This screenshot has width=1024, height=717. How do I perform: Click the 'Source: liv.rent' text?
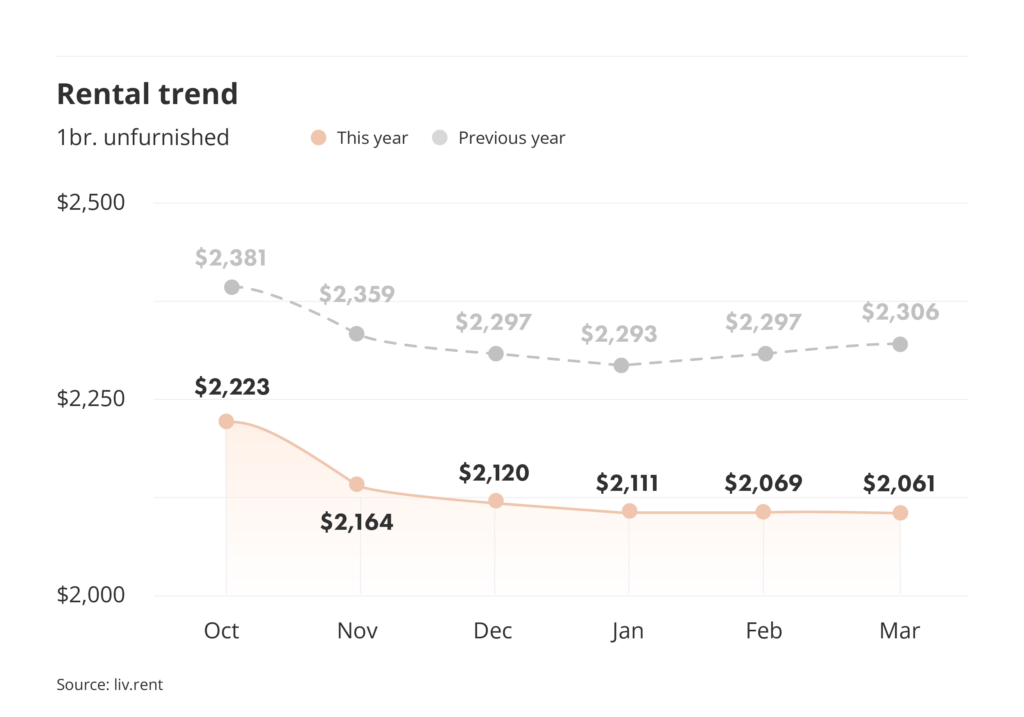[109, 685]
